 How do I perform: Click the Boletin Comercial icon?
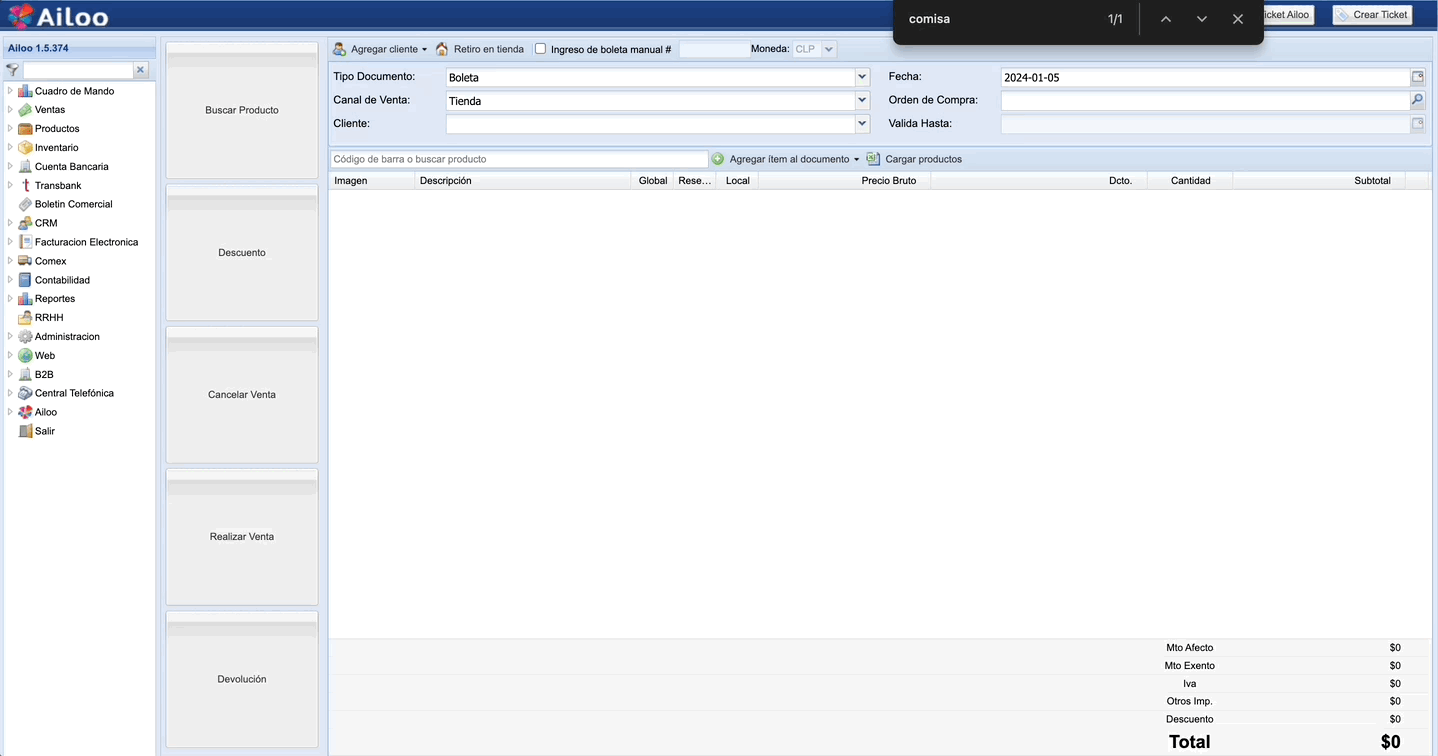pyautogui.click(x=25, y=204)
